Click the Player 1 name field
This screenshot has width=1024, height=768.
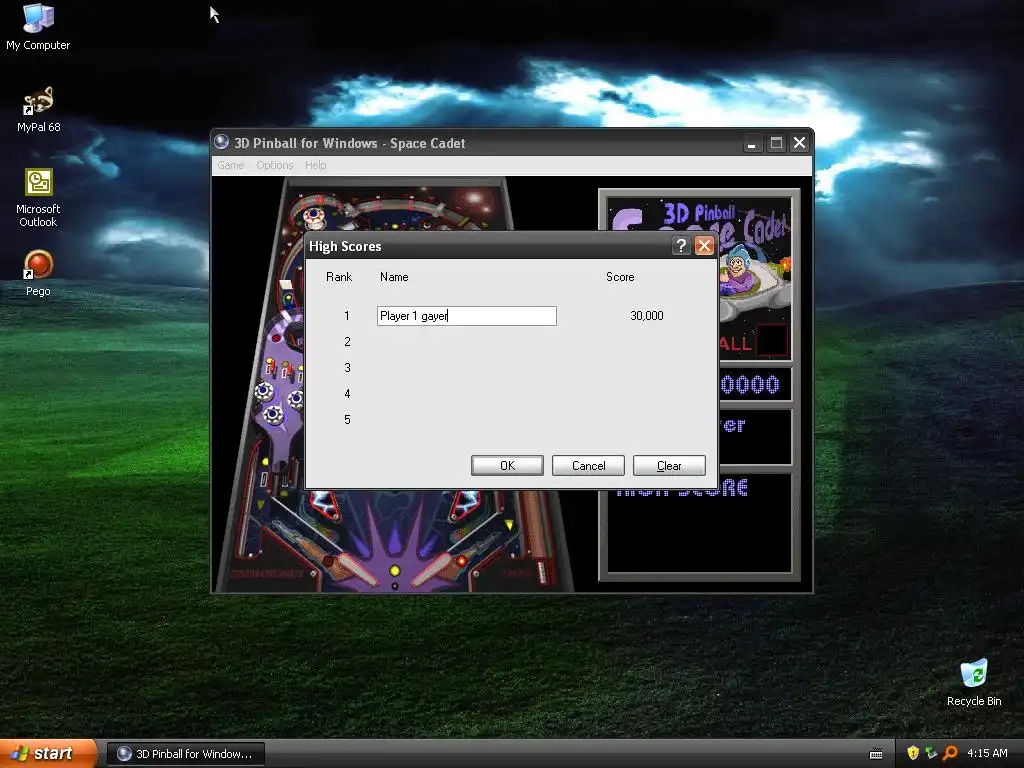coord(467,316)
